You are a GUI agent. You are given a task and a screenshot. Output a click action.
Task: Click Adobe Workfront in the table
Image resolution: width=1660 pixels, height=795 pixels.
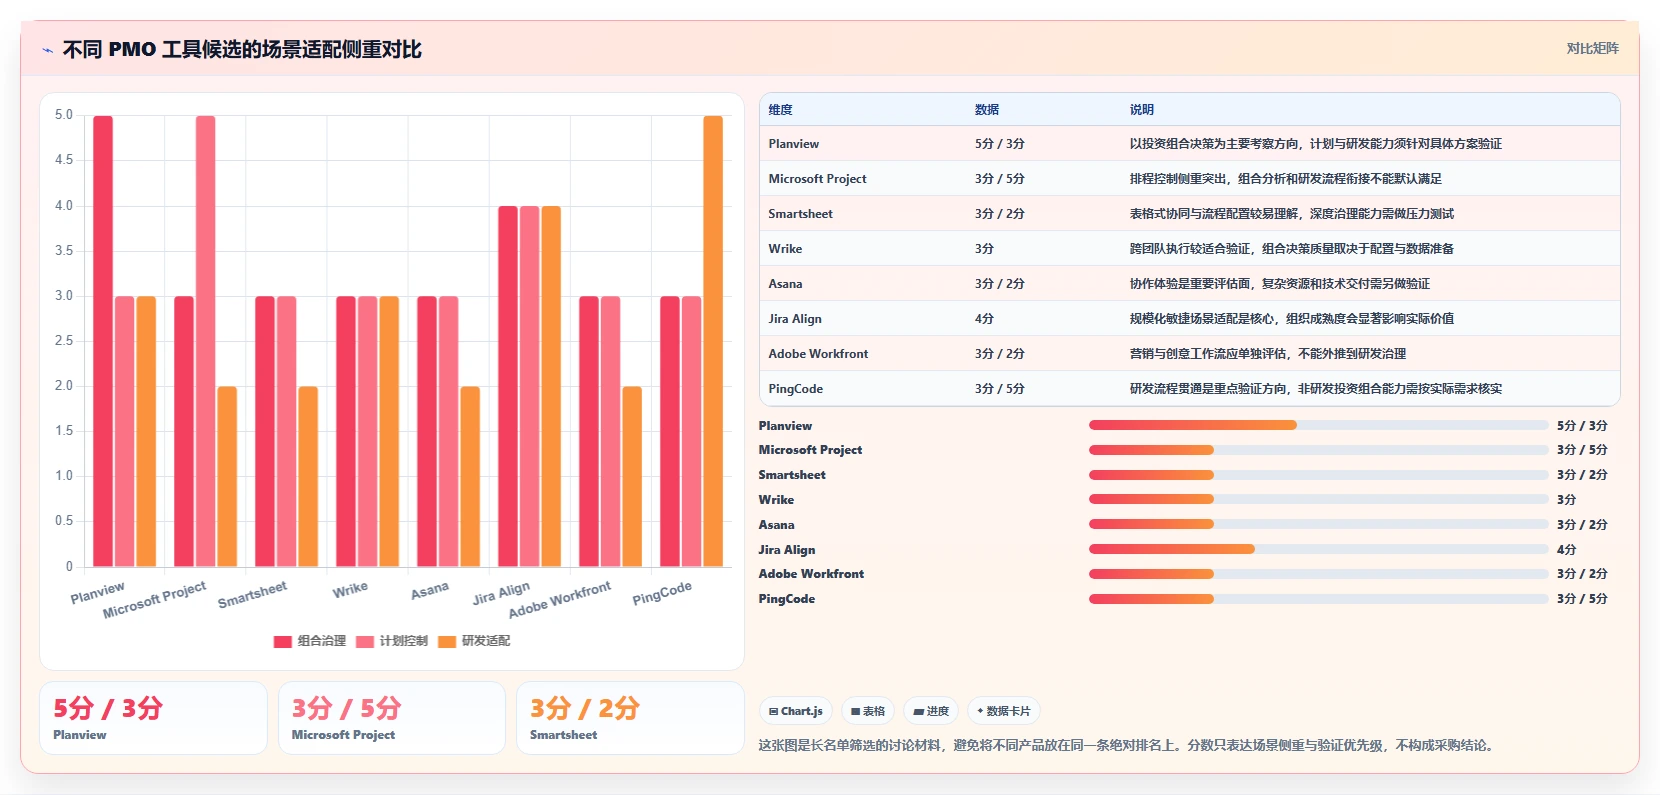tap(818, 354)
